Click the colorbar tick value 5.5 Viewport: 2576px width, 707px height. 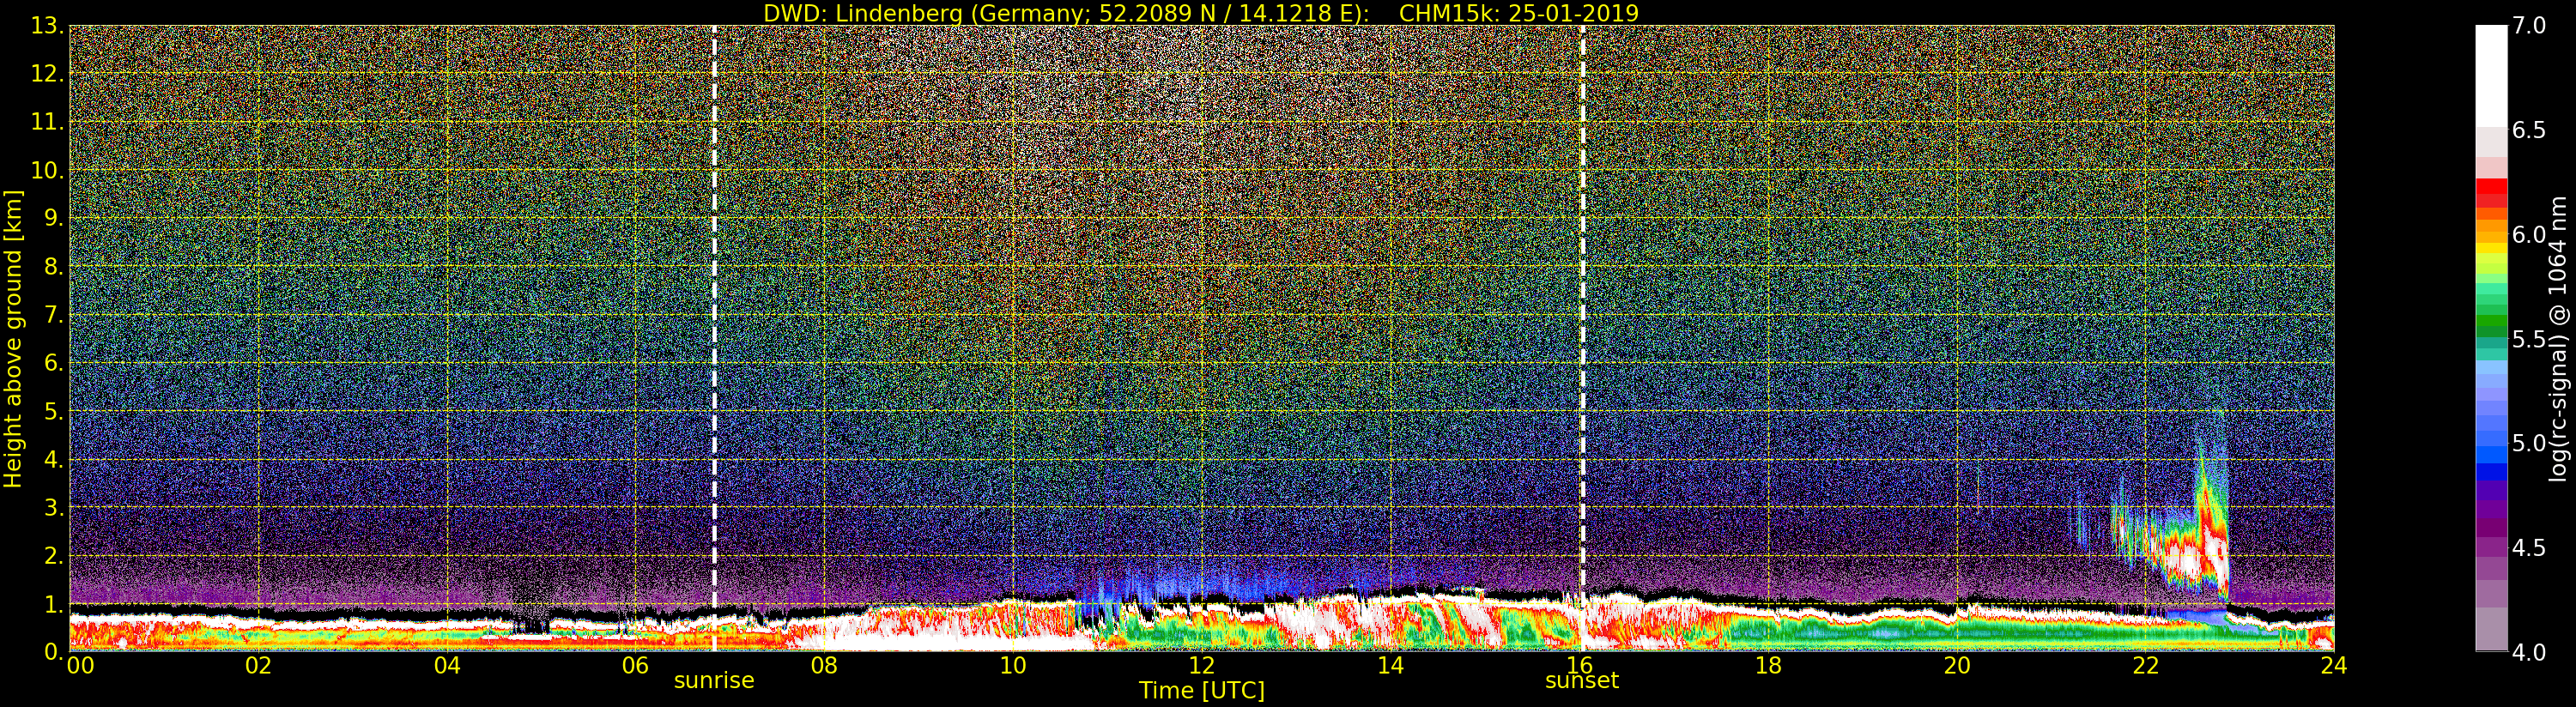(x=2529, y=339)
